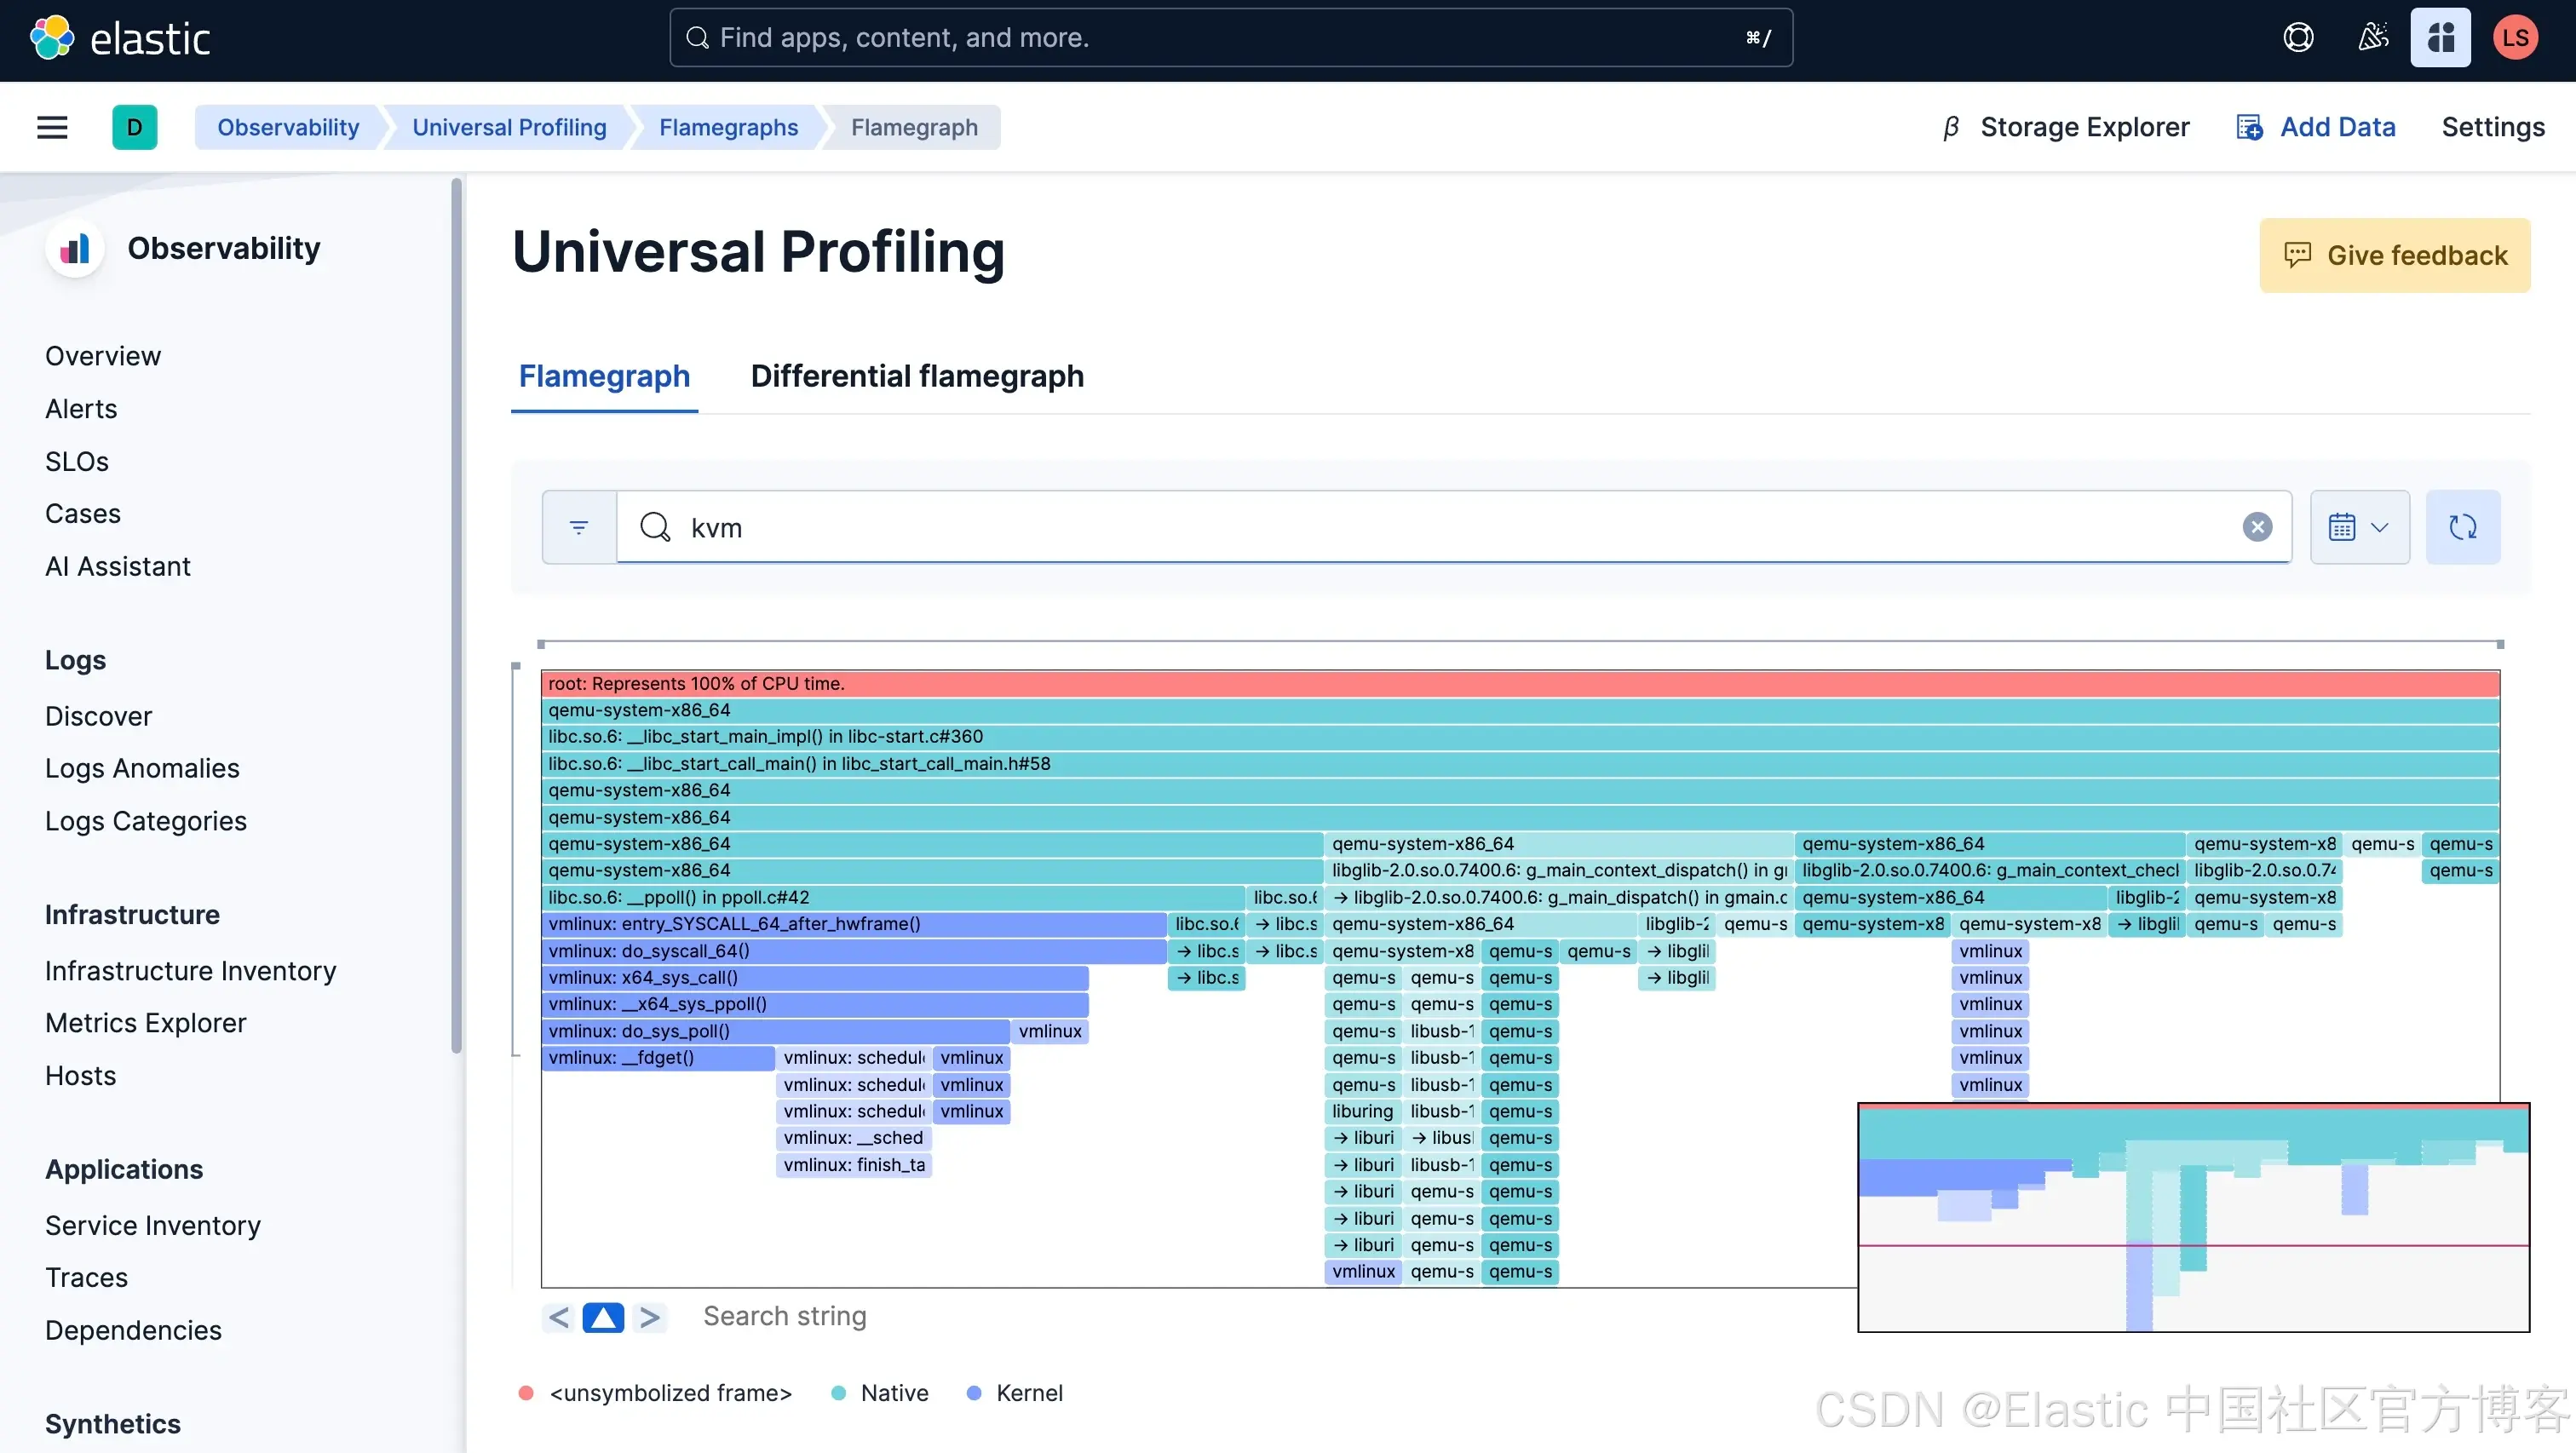
Task: Open Logs Categories
Action: point(146,821)
